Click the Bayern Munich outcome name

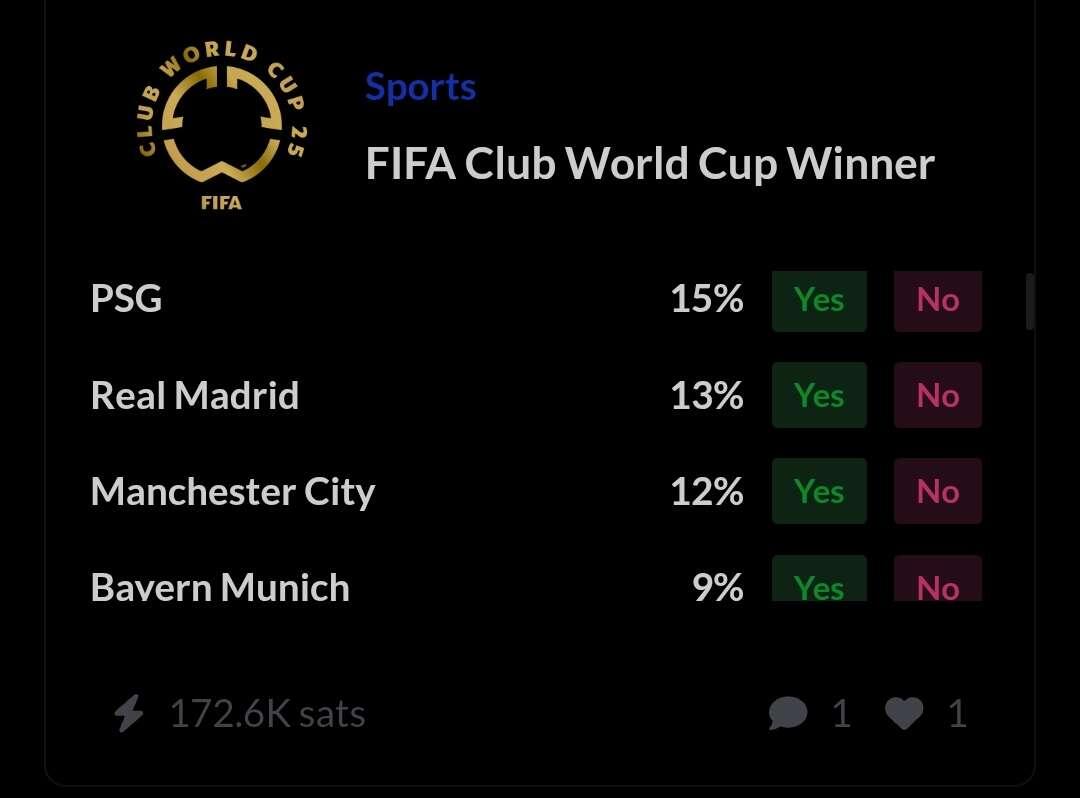point(220,587)
